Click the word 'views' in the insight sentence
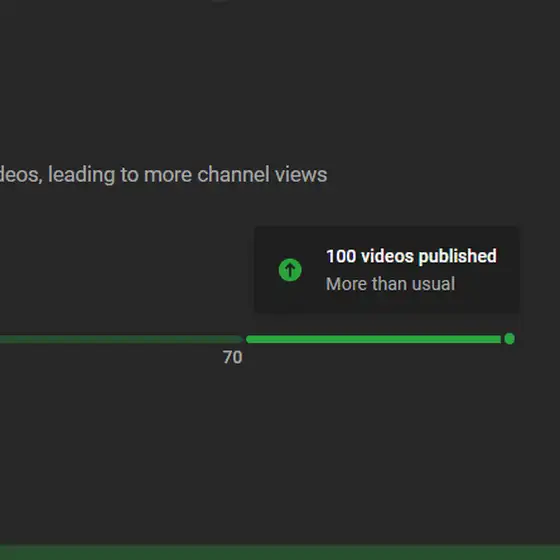 tap(301, 175)
